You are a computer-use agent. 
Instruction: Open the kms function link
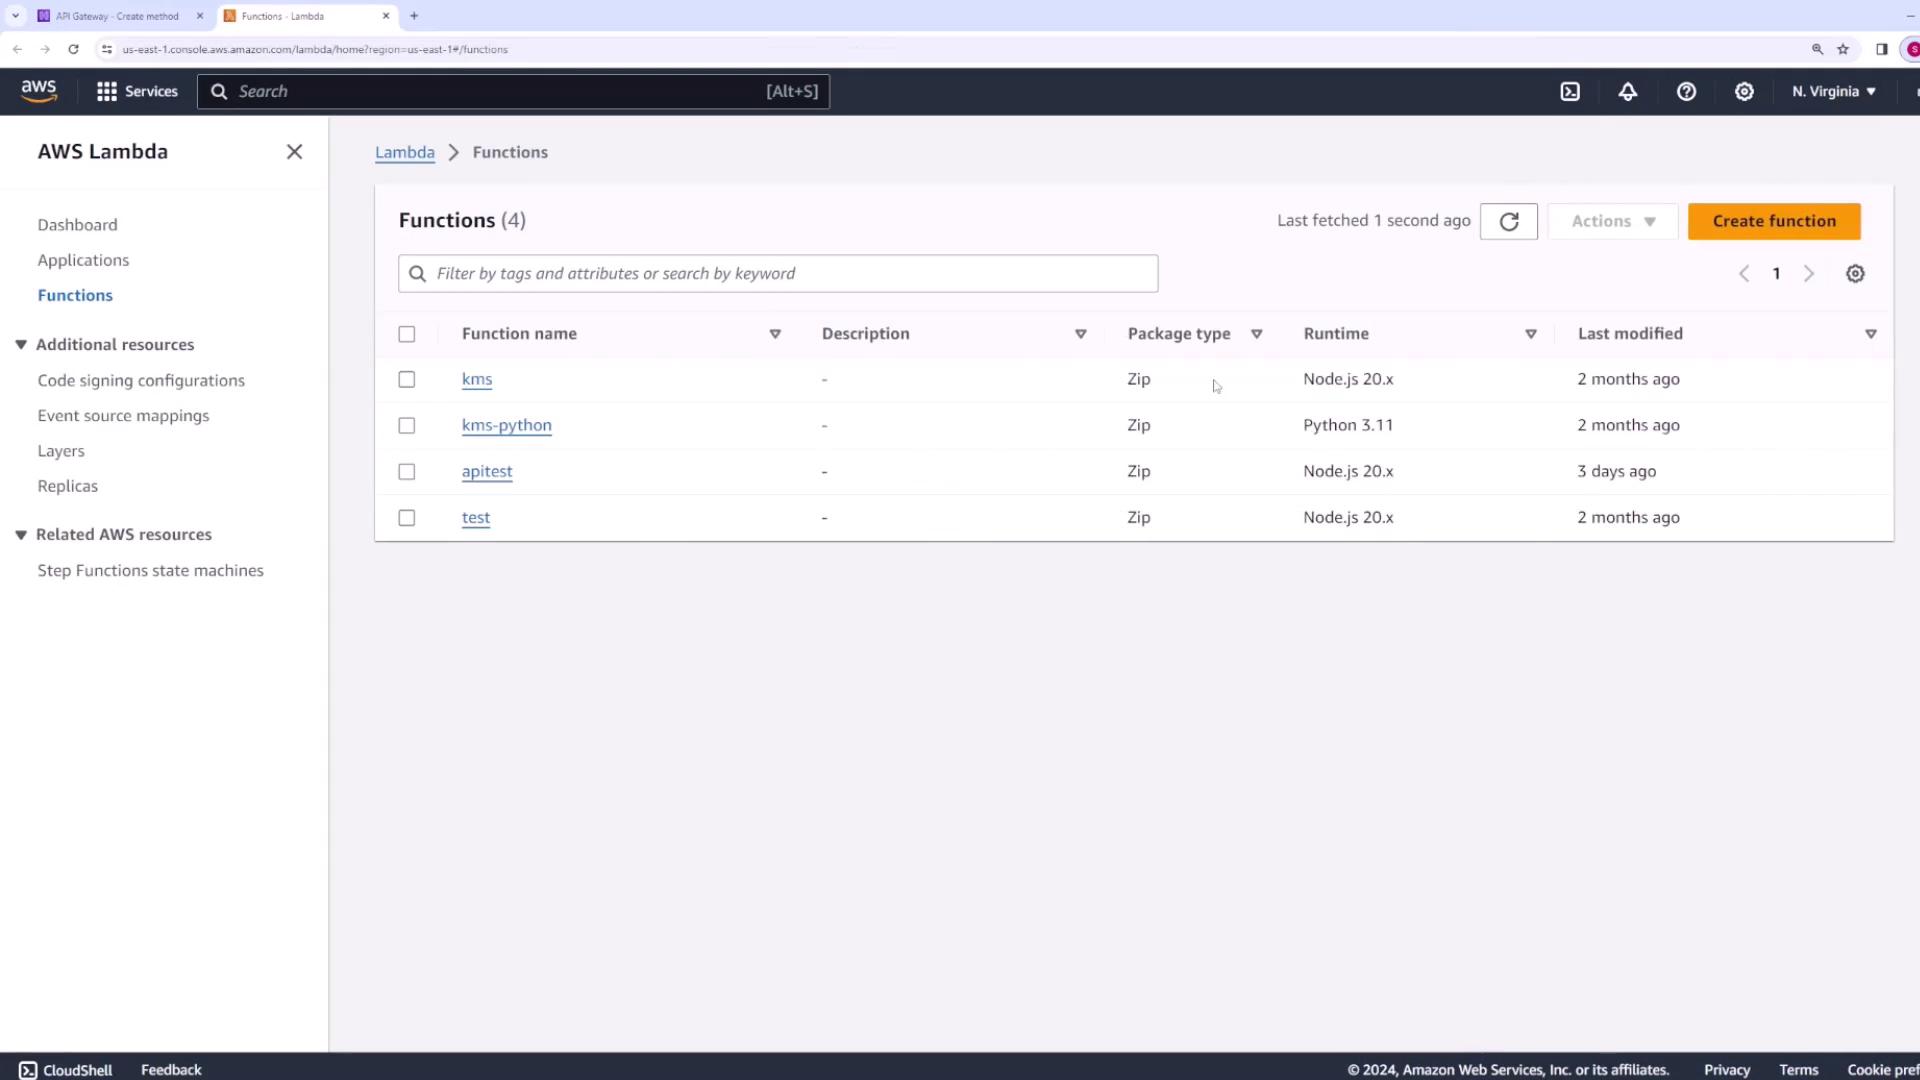click(477, 379)
